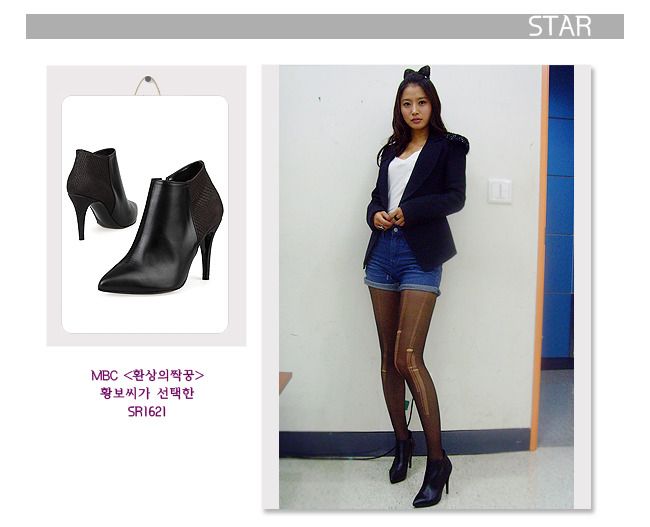The image size is (650, 527).
Task: Open the SR1621 product code link
Action: click(147, 411)
